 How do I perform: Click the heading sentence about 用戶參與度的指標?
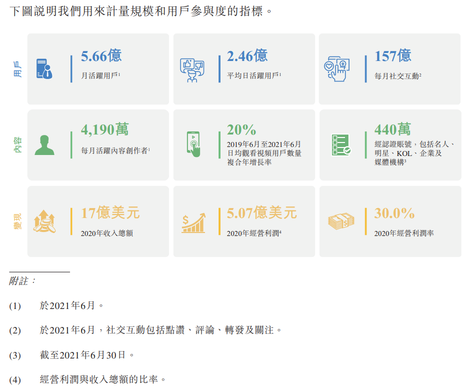(141, 11)
